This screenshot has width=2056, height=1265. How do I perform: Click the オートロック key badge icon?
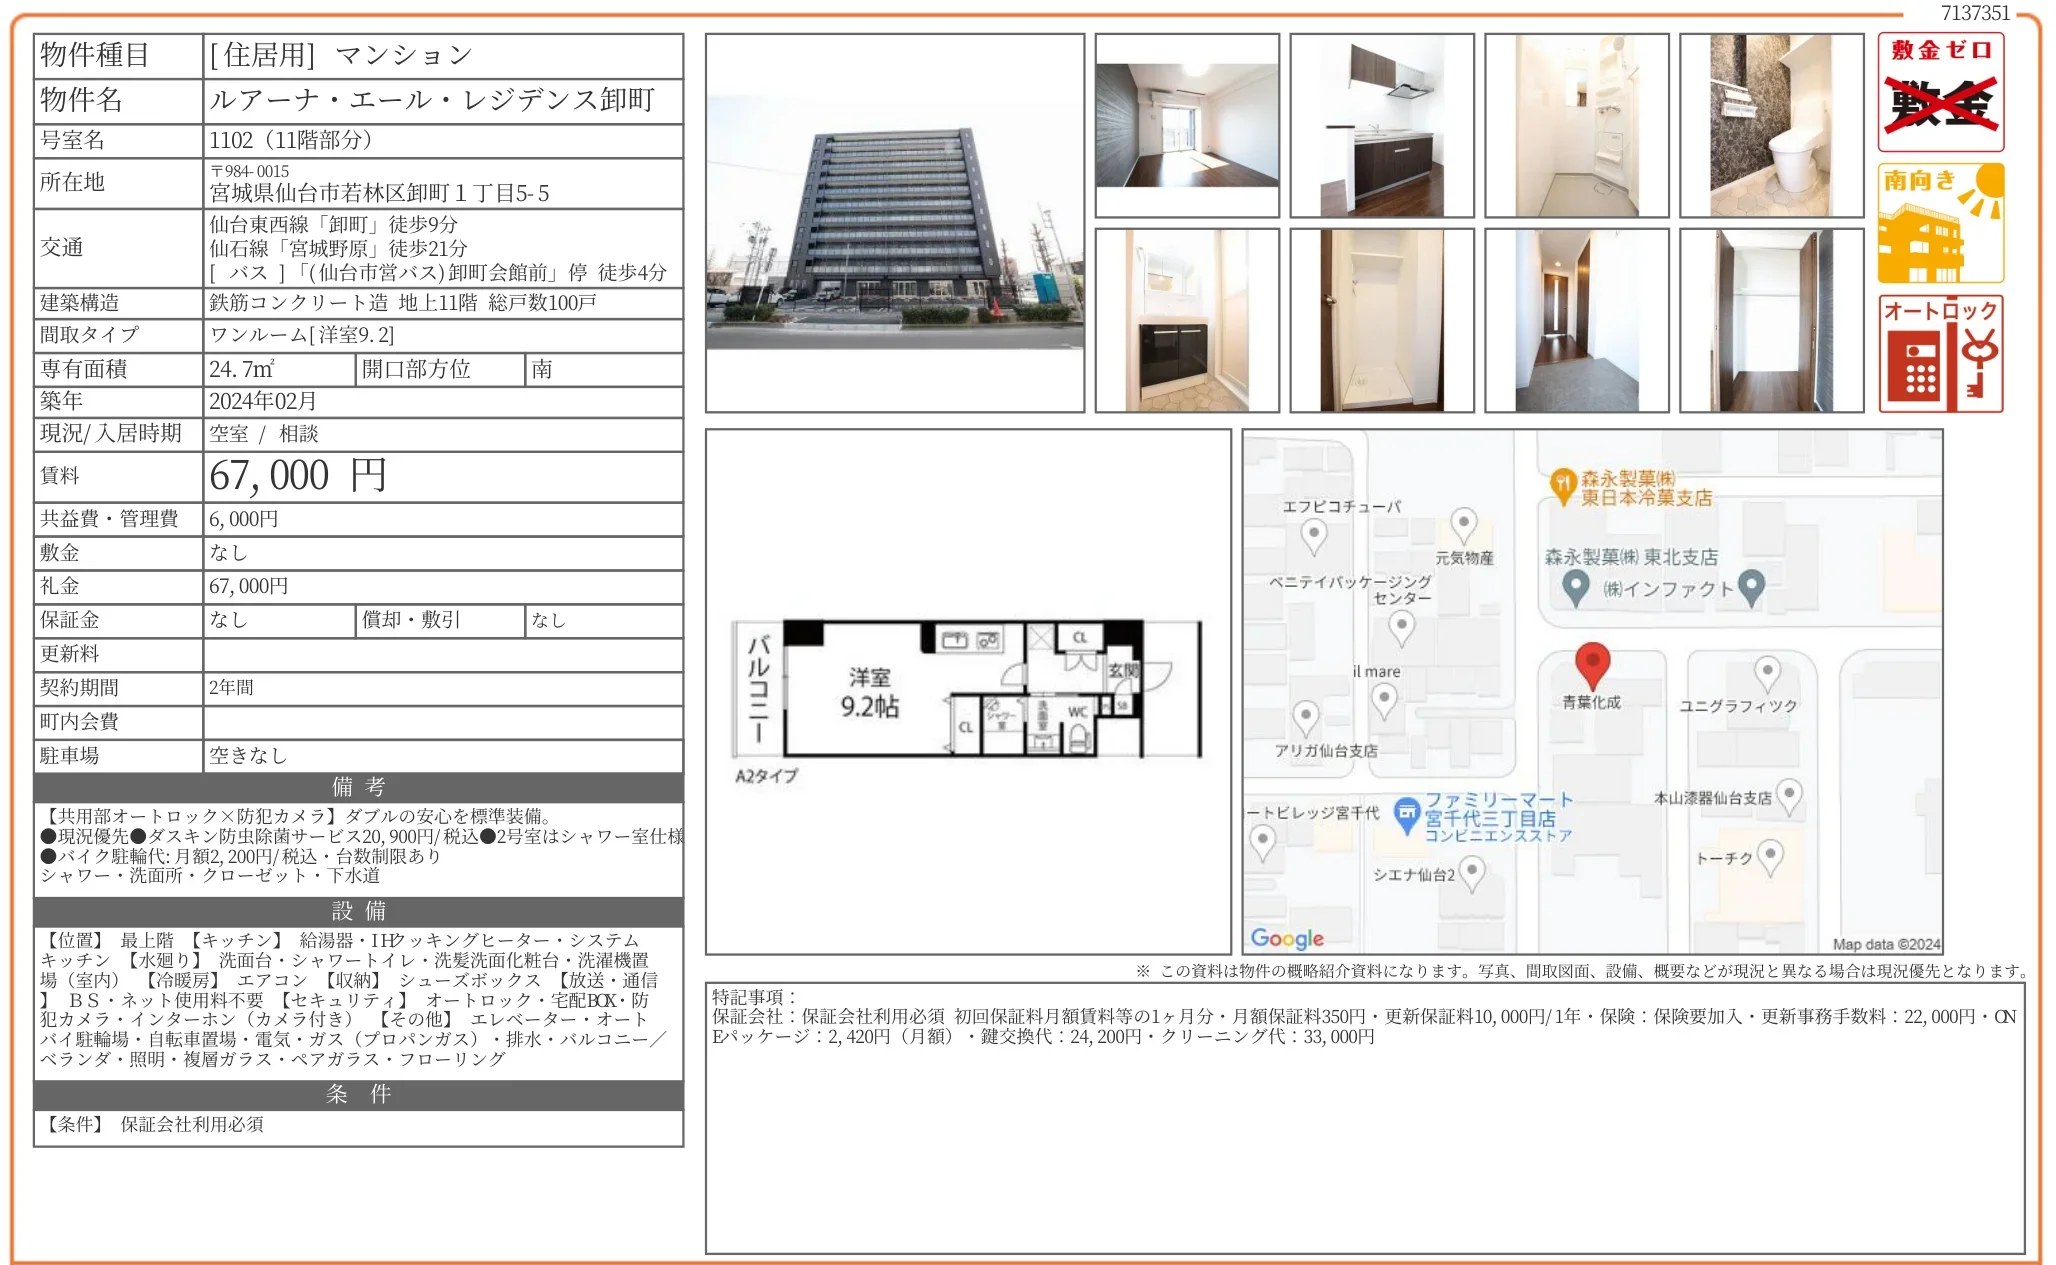click(1940, 353)
